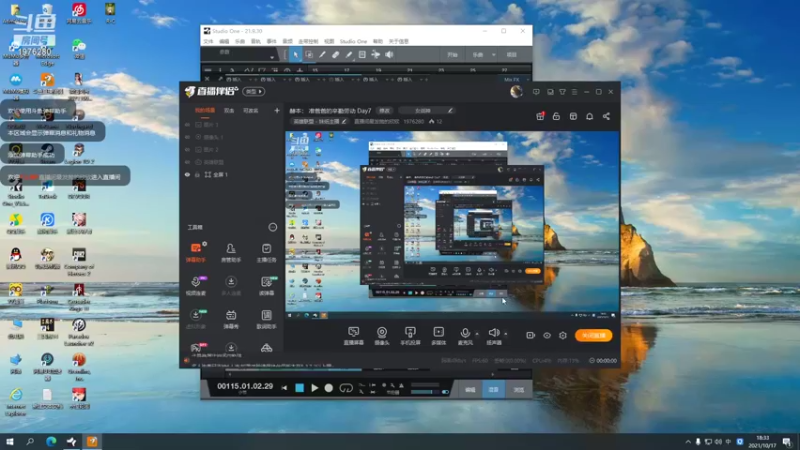Open the settings gear beside the go-live button

tap(563, 335)
